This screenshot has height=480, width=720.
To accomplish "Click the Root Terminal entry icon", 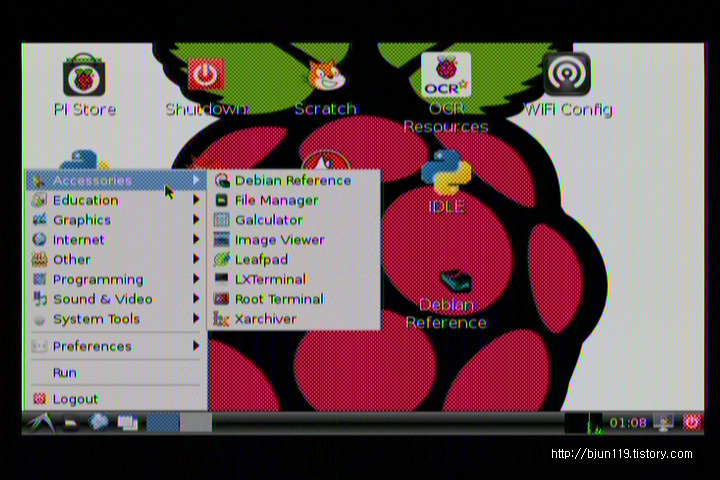I will [222, 299].
